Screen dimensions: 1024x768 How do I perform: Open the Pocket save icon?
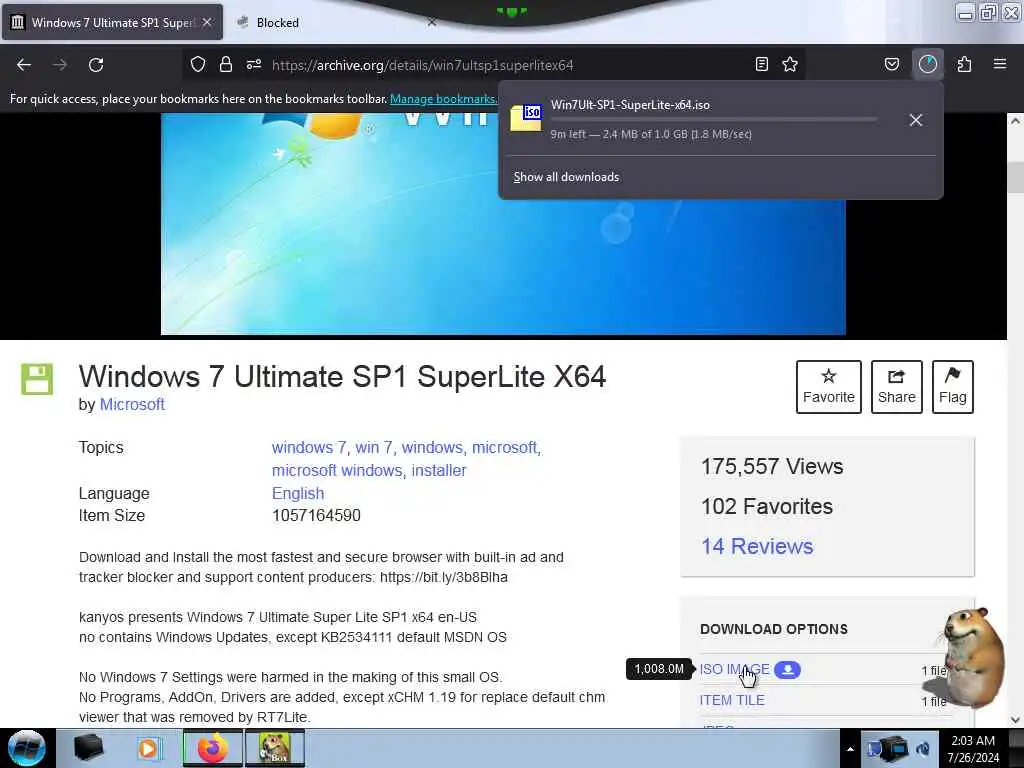click(x=892, y=65)
